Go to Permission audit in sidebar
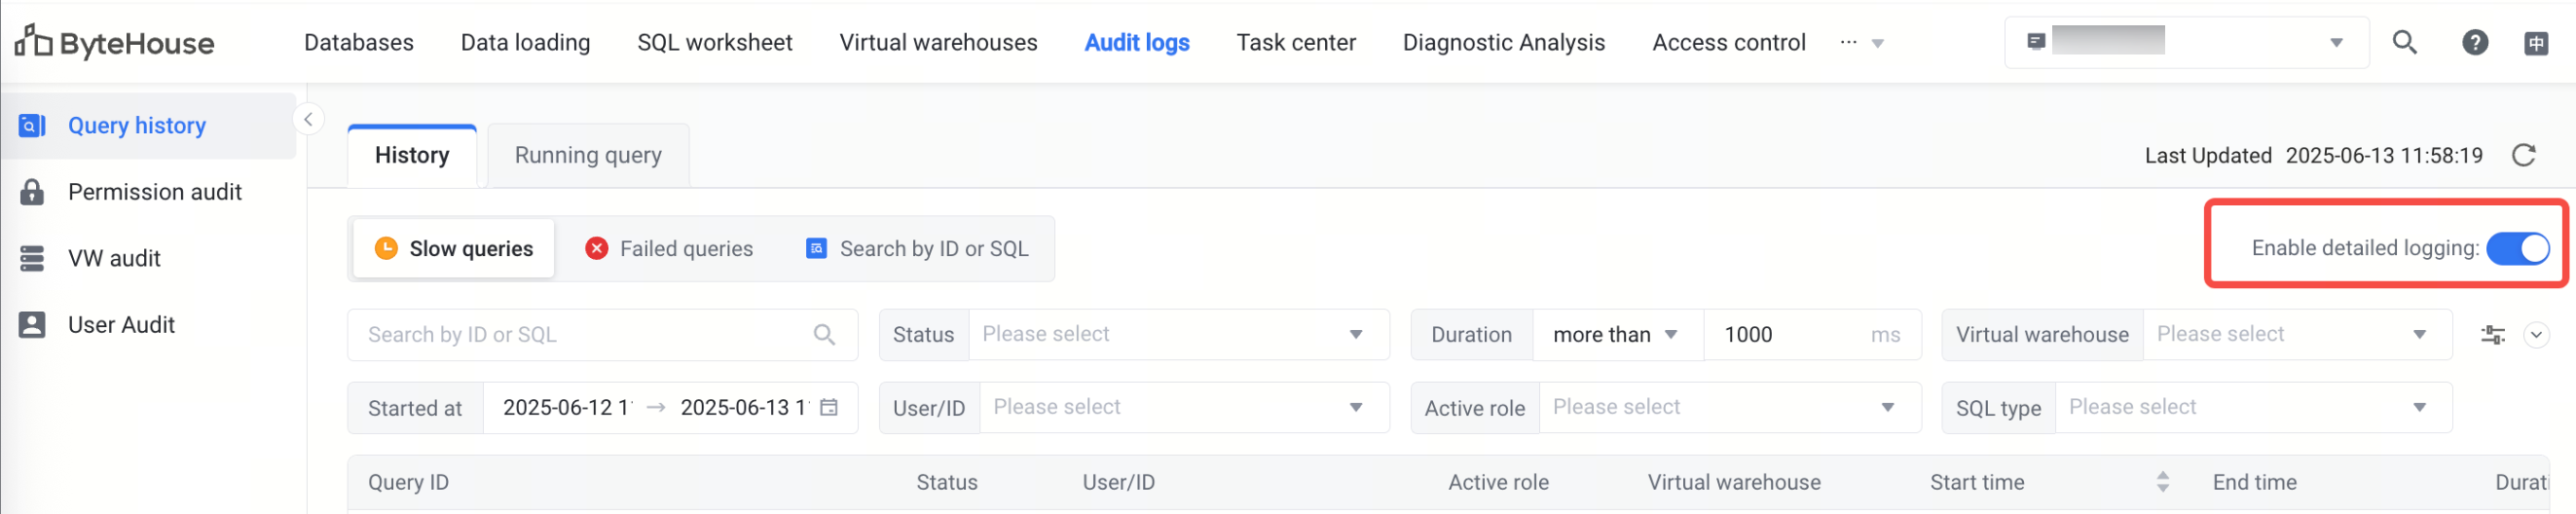The width and height of the screenshot is (2576, 514). [154, 192]
